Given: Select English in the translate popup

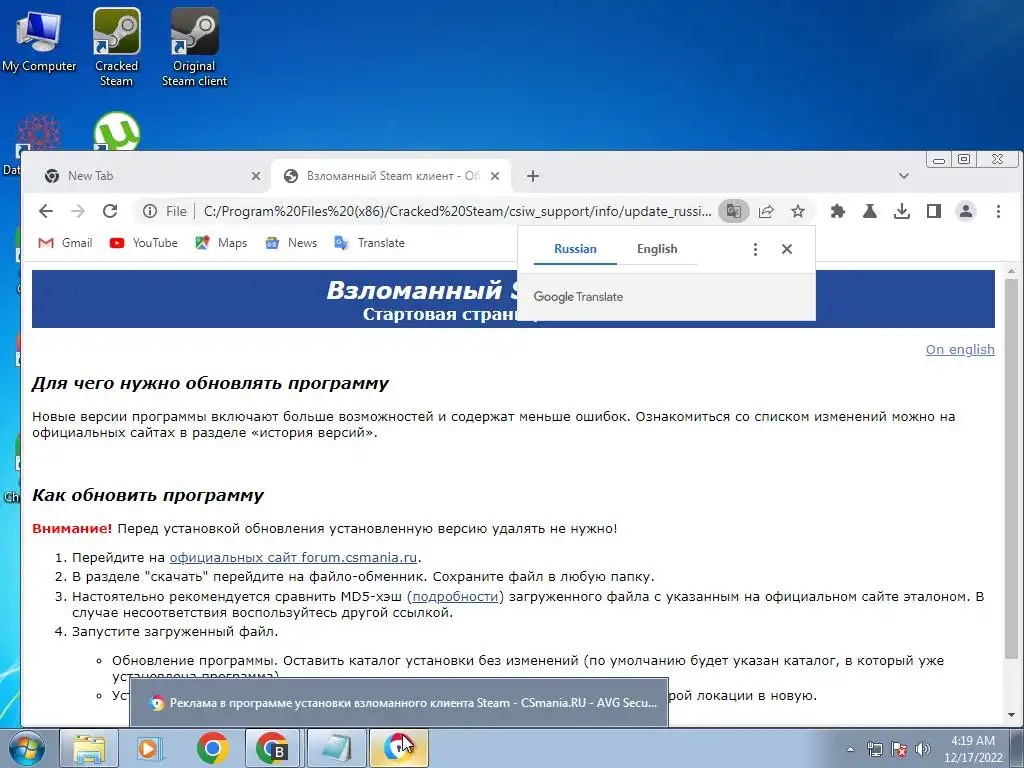Looking at the screenshot, I should pos(657,249).
